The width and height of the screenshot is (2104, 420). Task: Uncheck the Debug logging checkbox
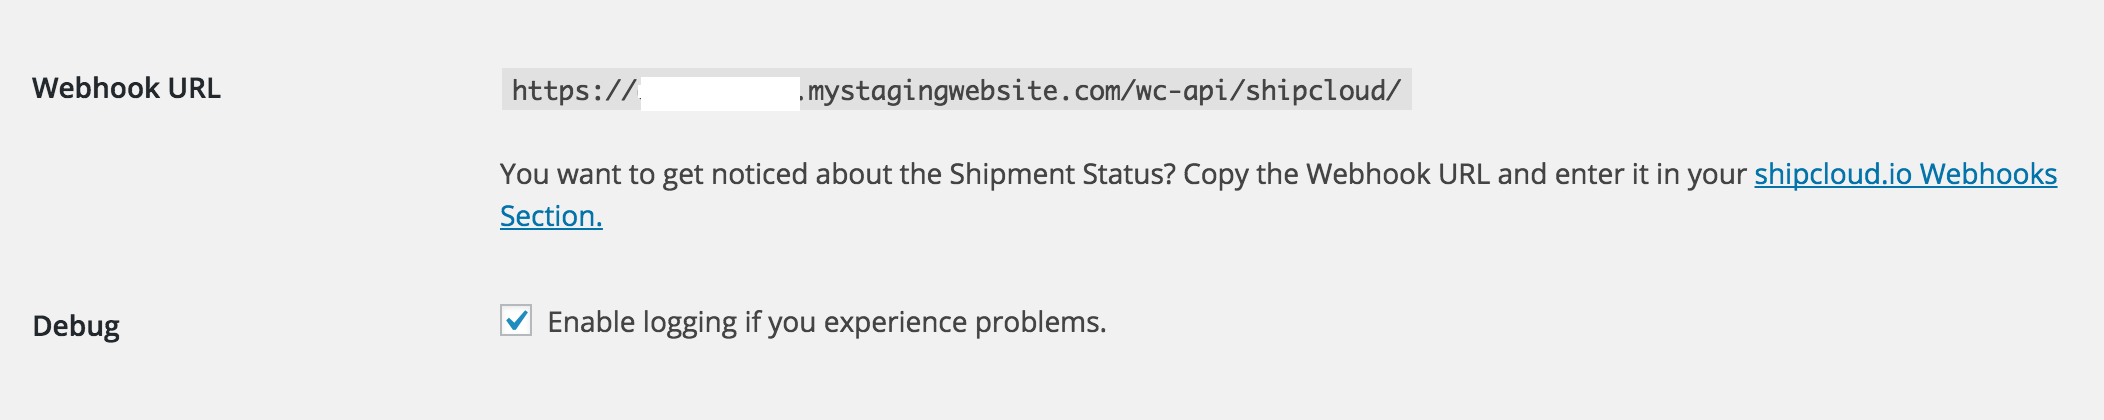pyautogui.click(x=516, y=321)
